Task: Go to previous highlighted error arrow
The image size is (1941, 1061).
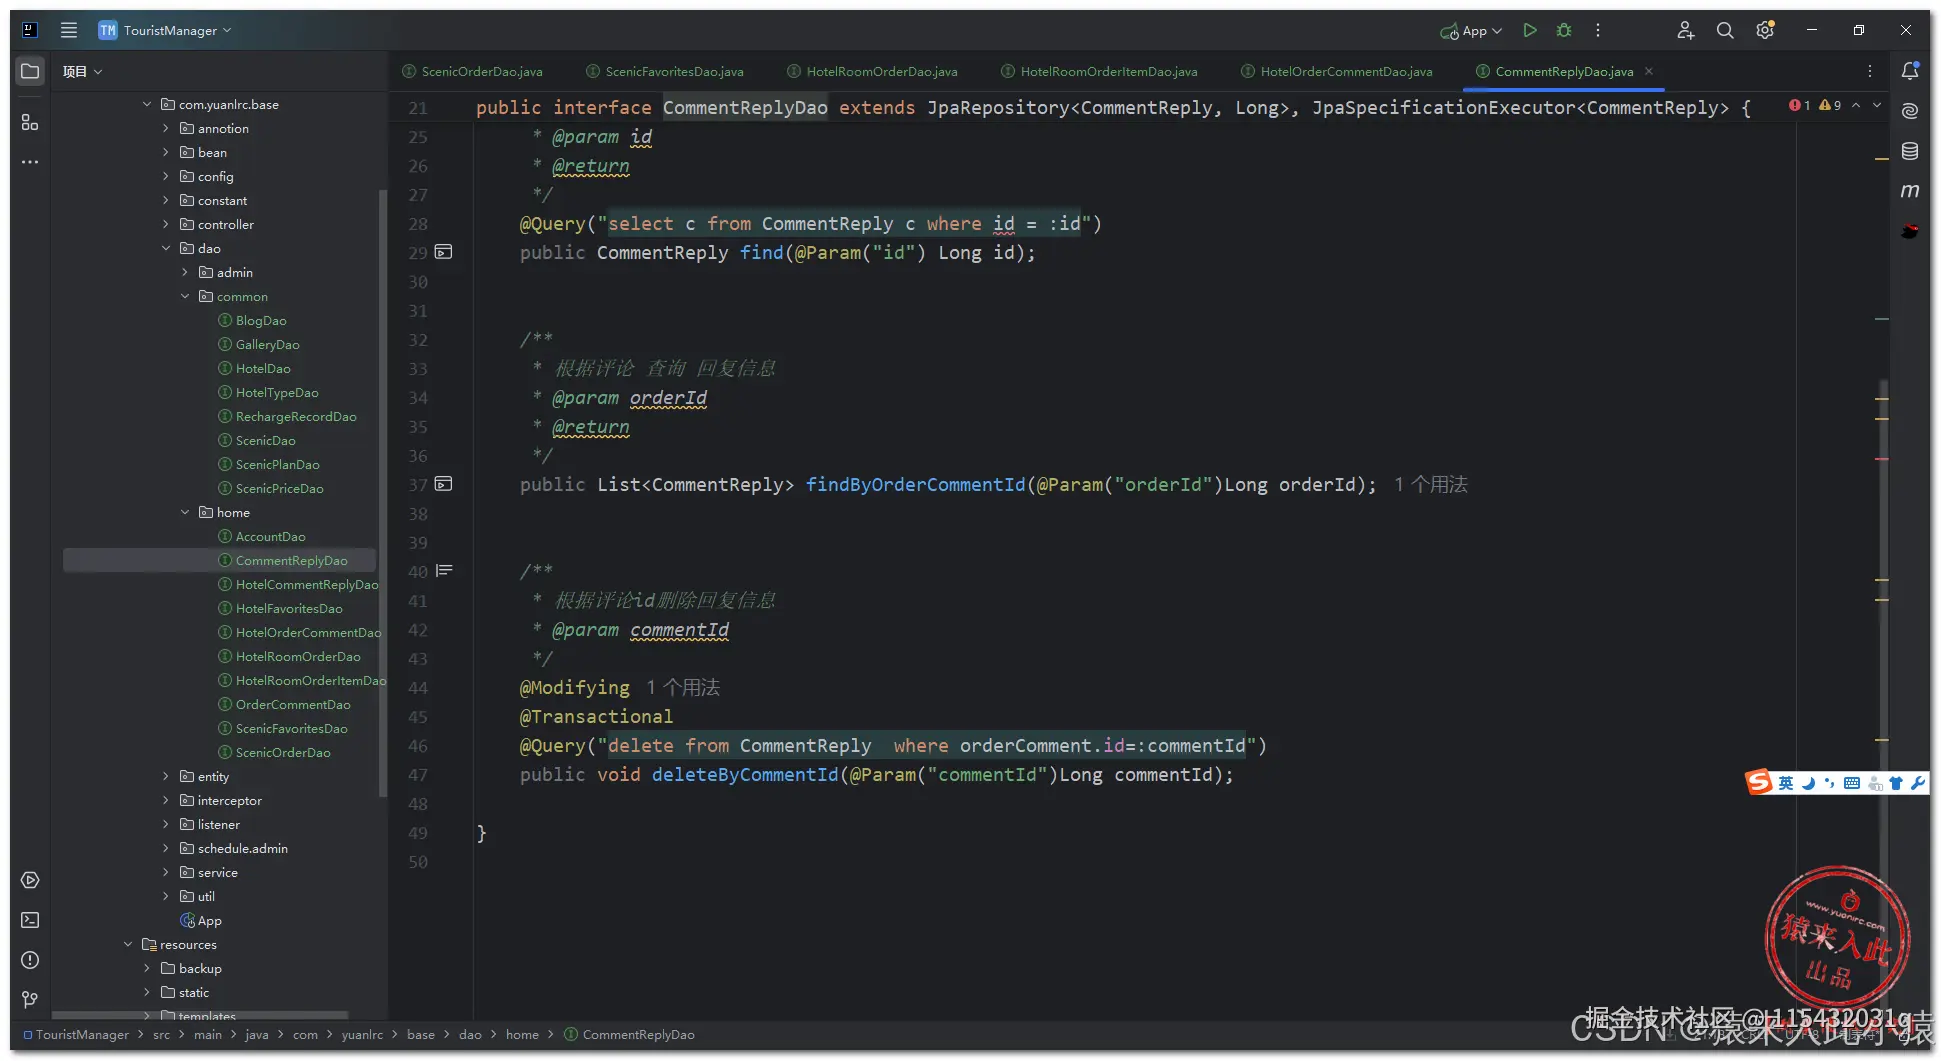Action: coord(1856,105)
